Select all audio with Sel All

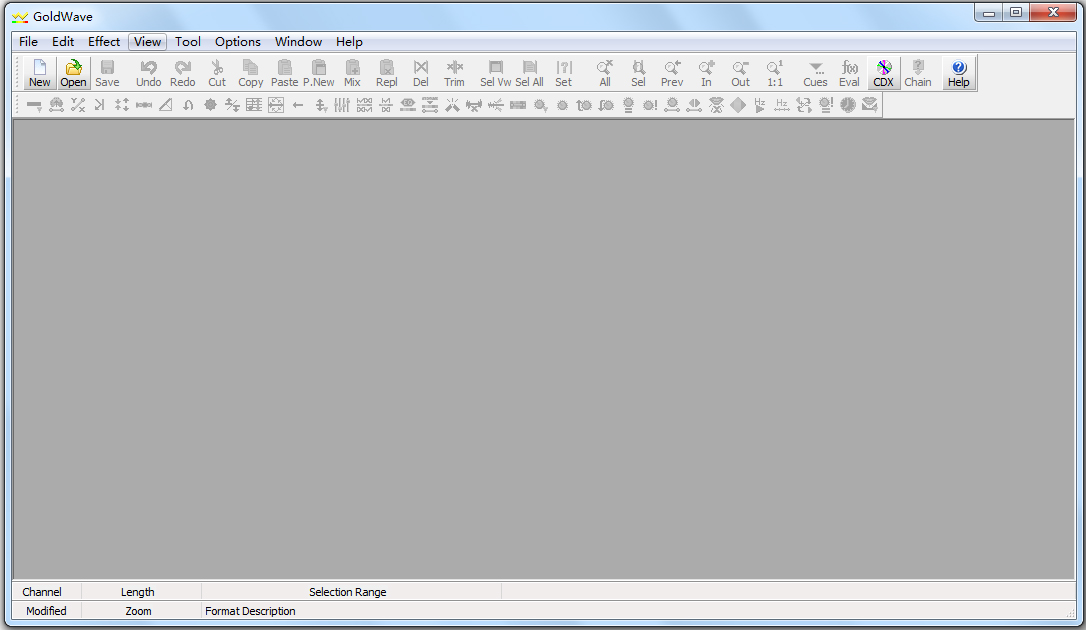click(x=530, y=73)
